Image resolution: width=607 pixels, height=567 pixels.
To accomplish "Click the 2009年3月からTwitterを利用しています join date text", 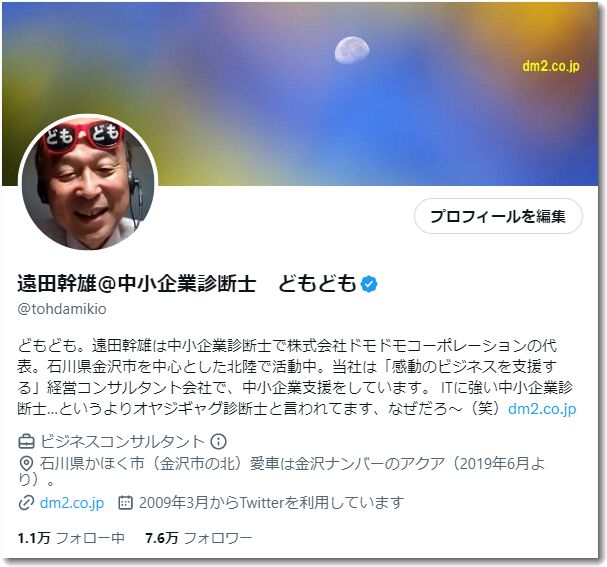I will 271,503.
